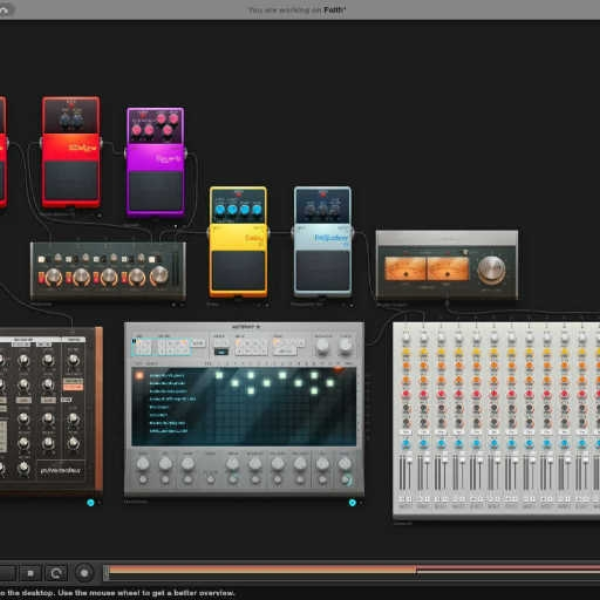600x600 pixels.
Task: Click right knob on the red Slope pedal
Action: [78, 120]
